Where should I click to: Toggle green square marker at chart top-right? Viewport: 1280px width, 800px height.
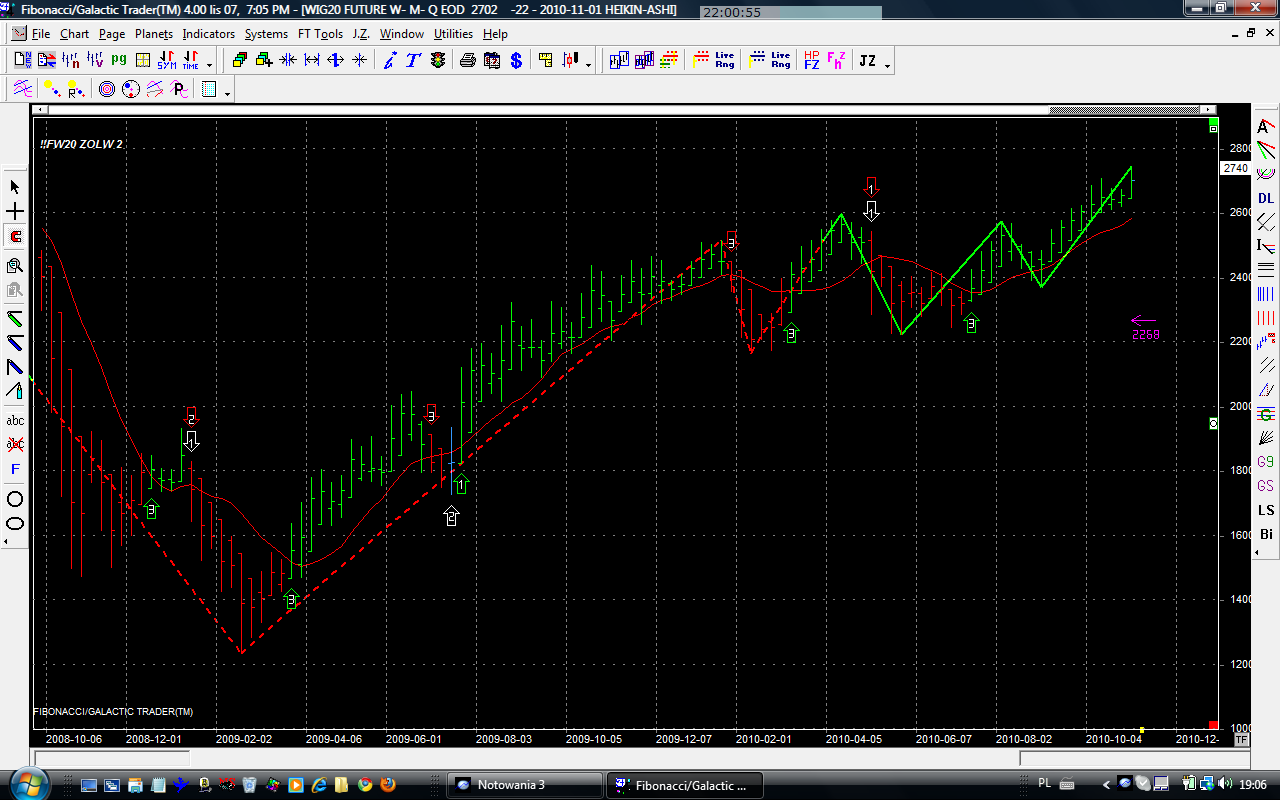click(1213, 129)
